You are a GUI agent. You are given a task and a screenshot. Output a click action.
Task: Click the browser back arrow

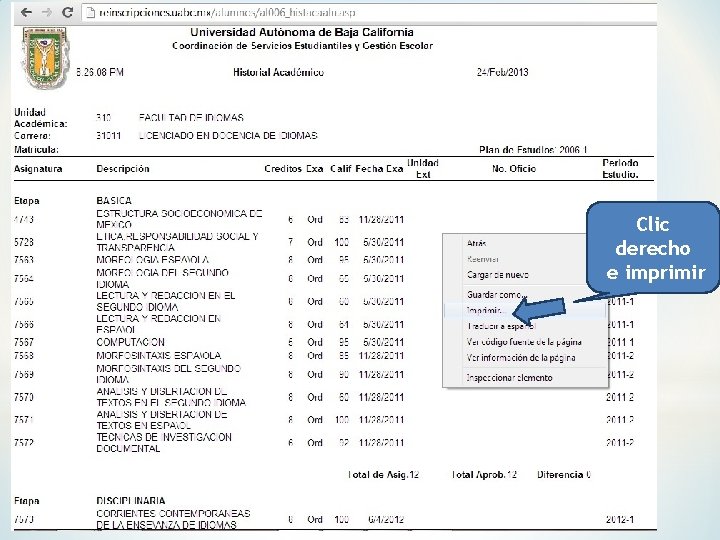26,12
